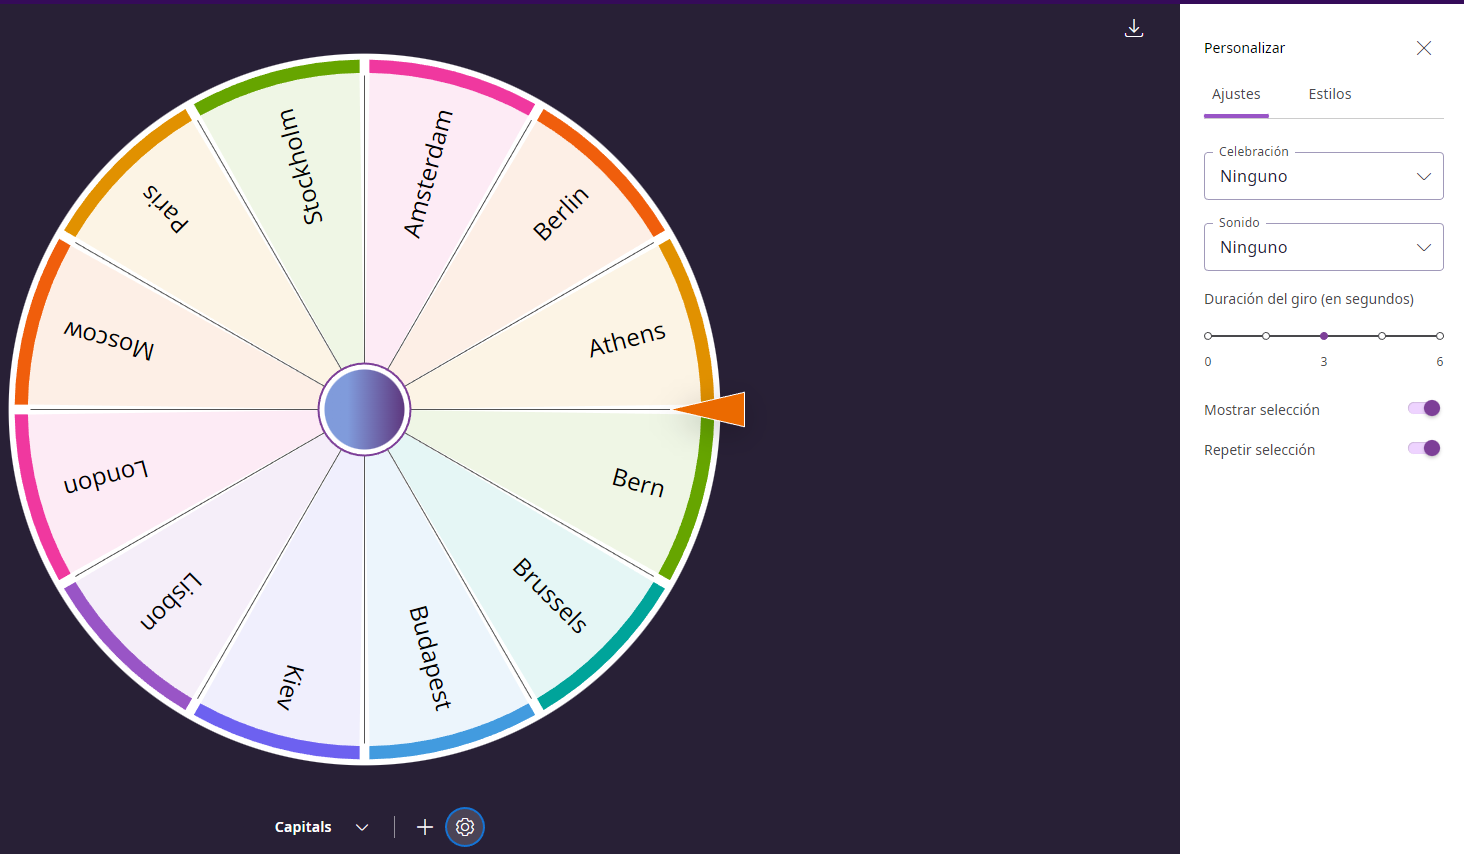Toggle the Mostrar selección switch on again
Screen dimensions: 1464x854
click(1422, 408)
